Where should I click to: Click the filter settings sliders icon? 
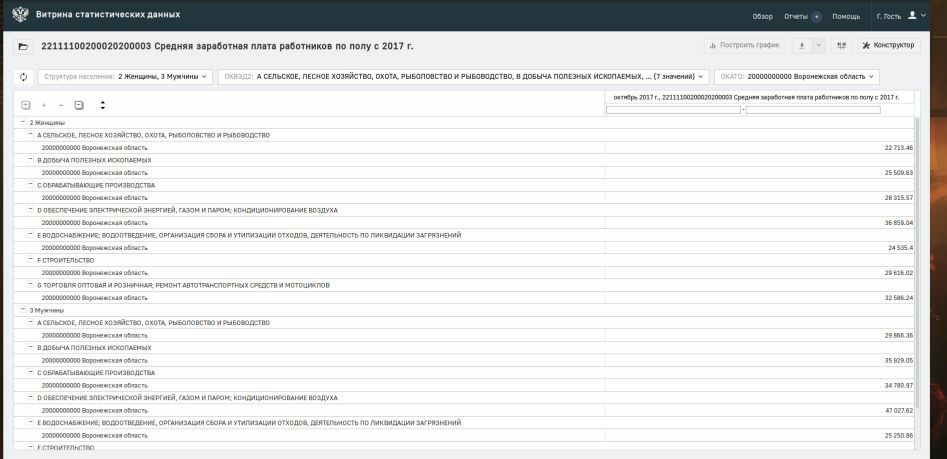pos(841,45)
